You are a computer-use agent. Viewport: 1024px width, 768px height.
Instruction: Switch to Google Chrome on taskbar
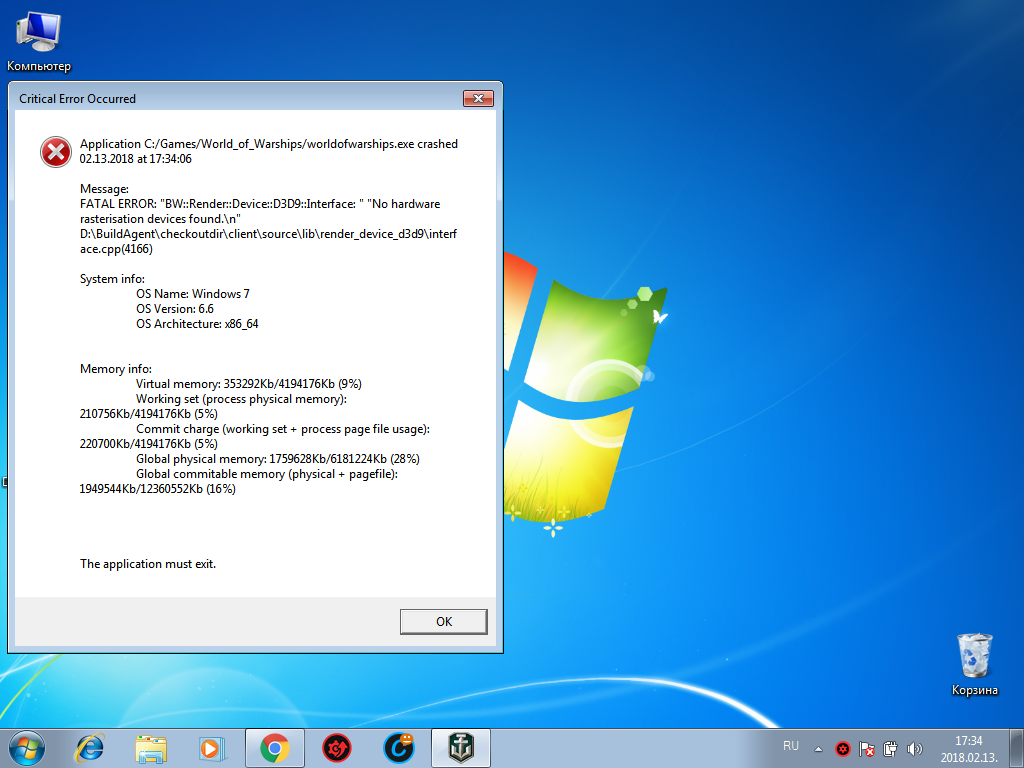coord(275,748)
